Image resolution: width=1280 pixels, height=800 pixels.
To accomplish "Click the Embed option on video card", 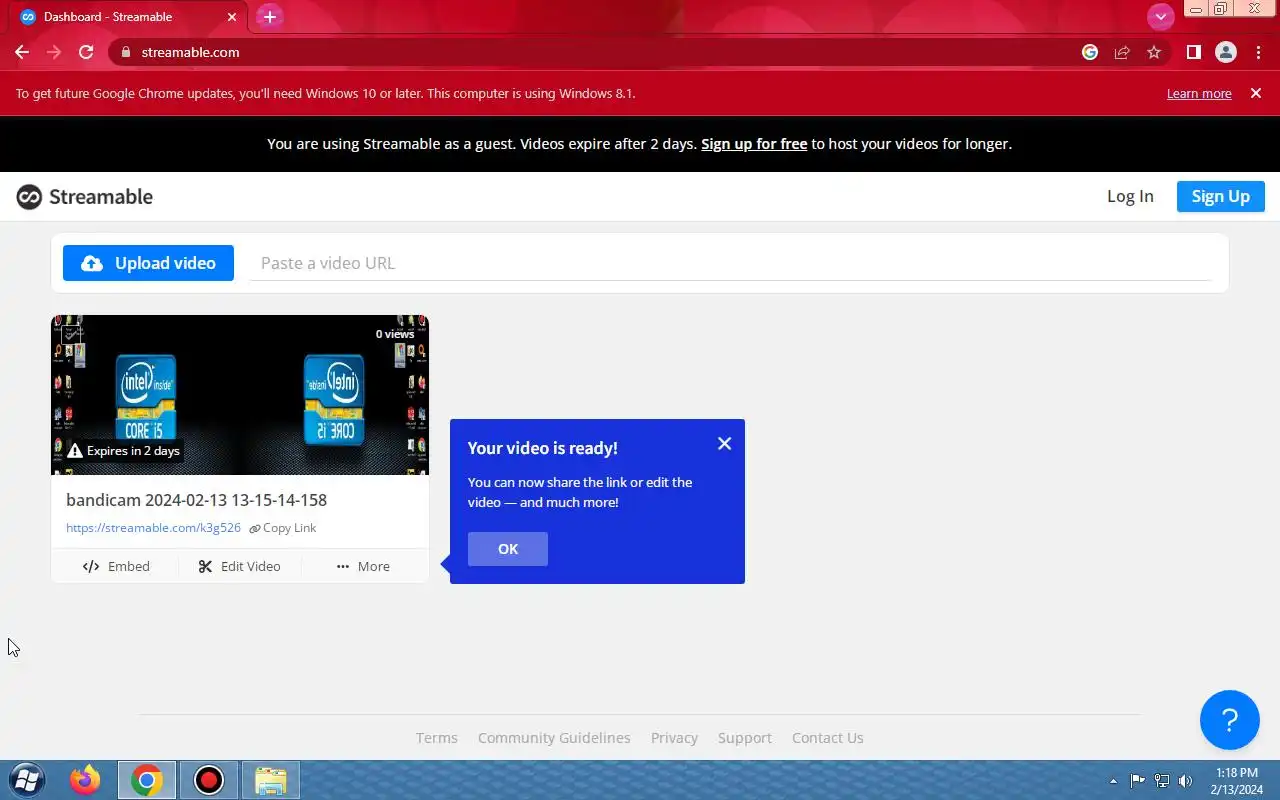I will coord(116,566).
